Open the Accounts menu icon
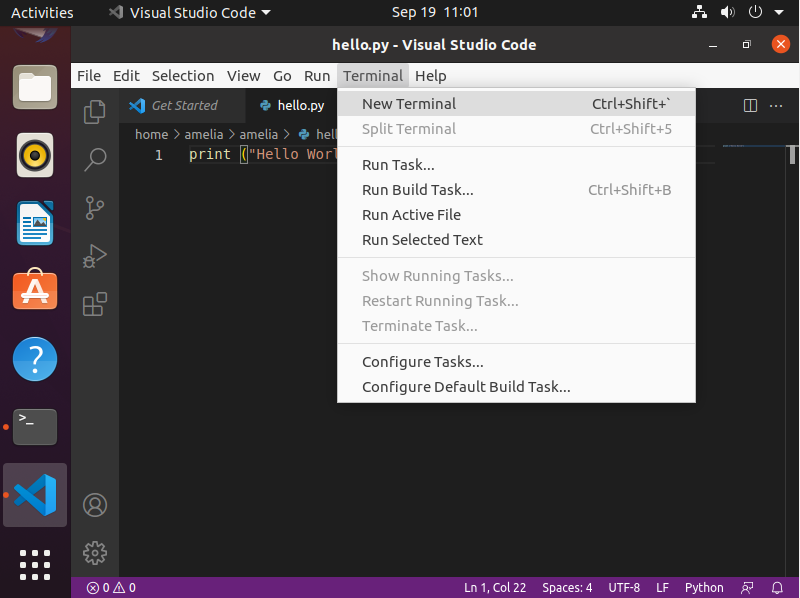This screenshot has height=598, width=800. coord(94,505)
